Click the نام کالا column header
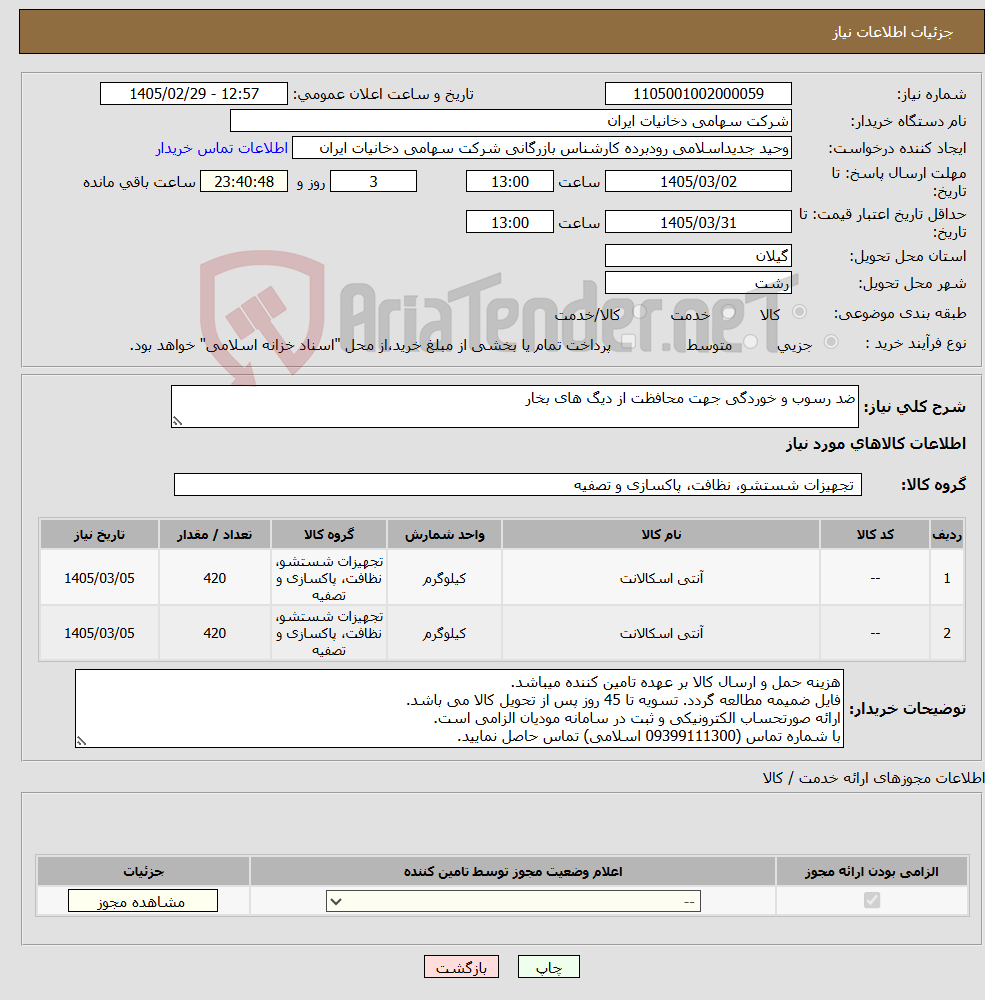Image resolution: width=985 pixels, height=1000 pixels. pyautogui.click(x=661, y=534)
